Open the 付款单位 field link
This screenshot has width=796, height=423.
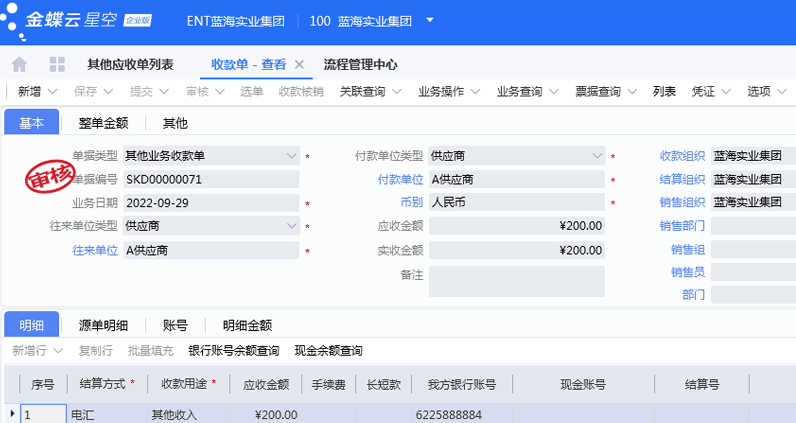pyautogui.click(x=400, y=180)
